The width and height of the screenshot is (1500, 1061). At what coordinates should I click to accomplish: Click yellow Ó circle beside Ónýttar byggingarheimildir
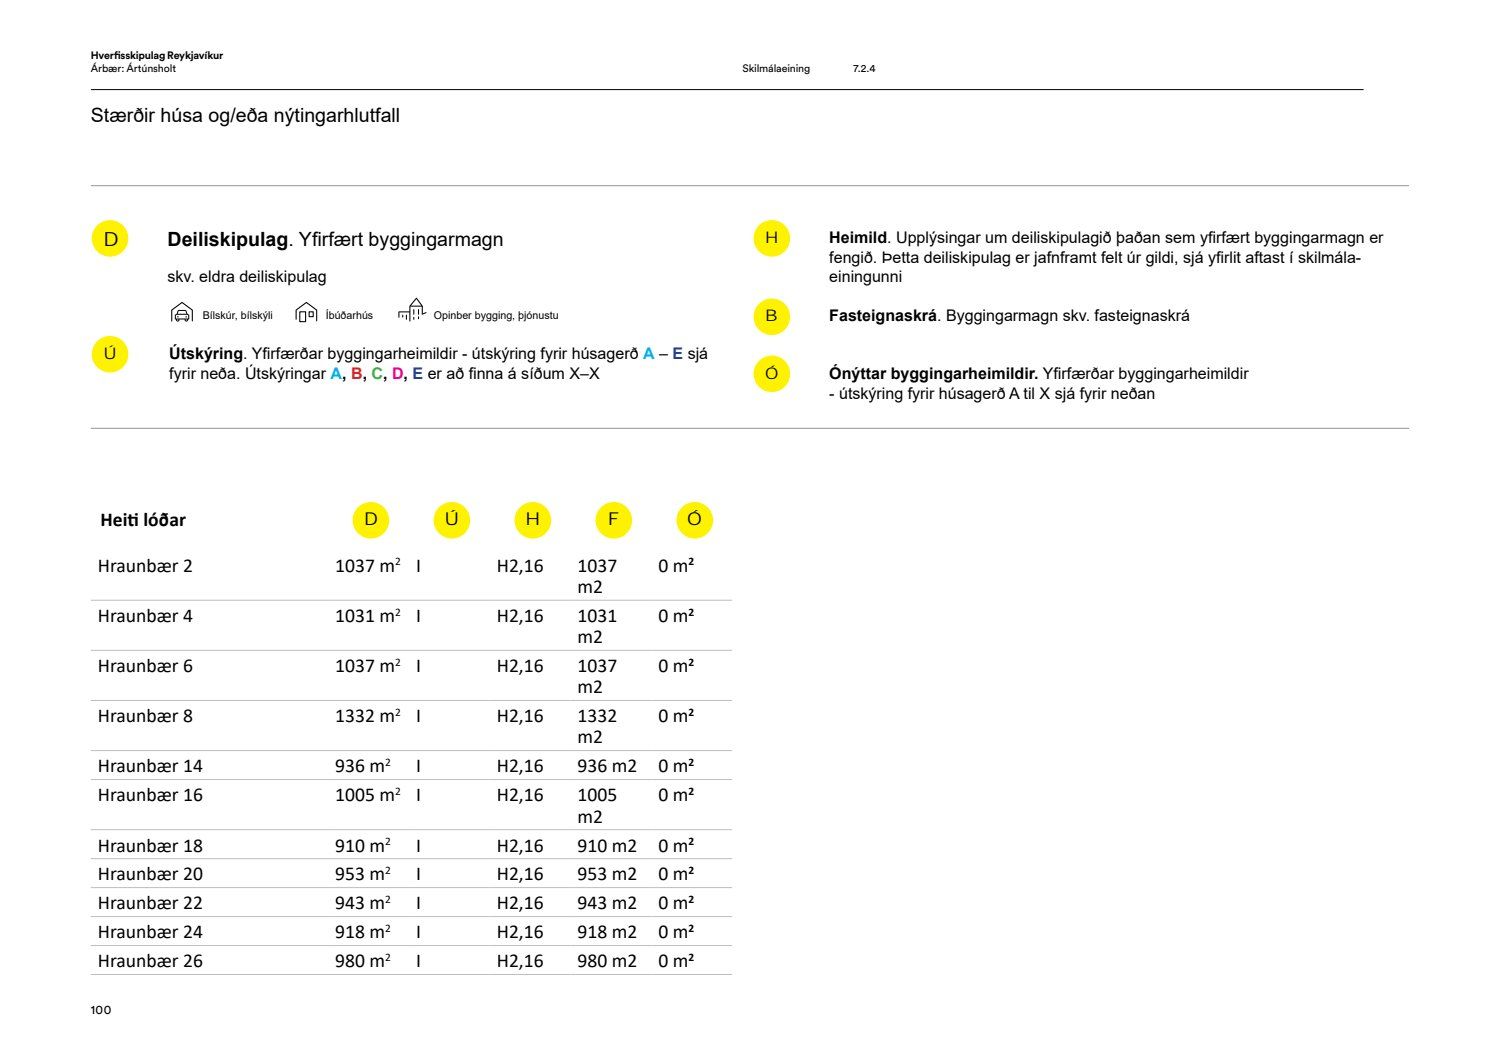771,374
